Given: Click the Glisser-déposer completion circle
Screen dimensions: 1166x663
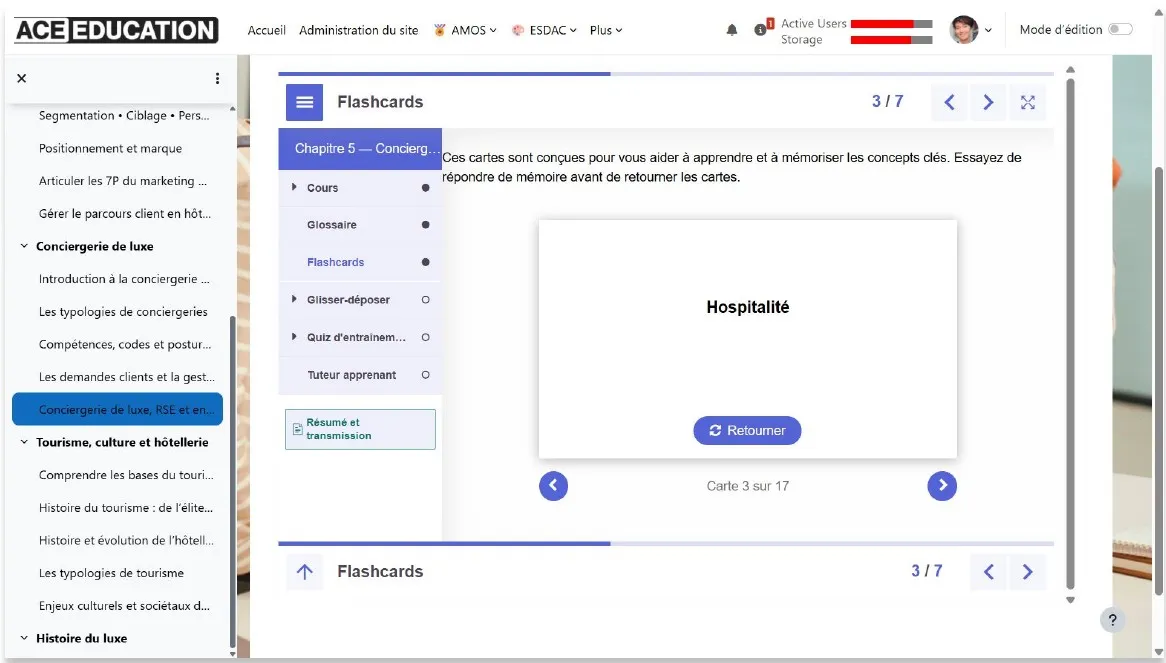Looking at the screenshot, I should [x=425, y=300].
